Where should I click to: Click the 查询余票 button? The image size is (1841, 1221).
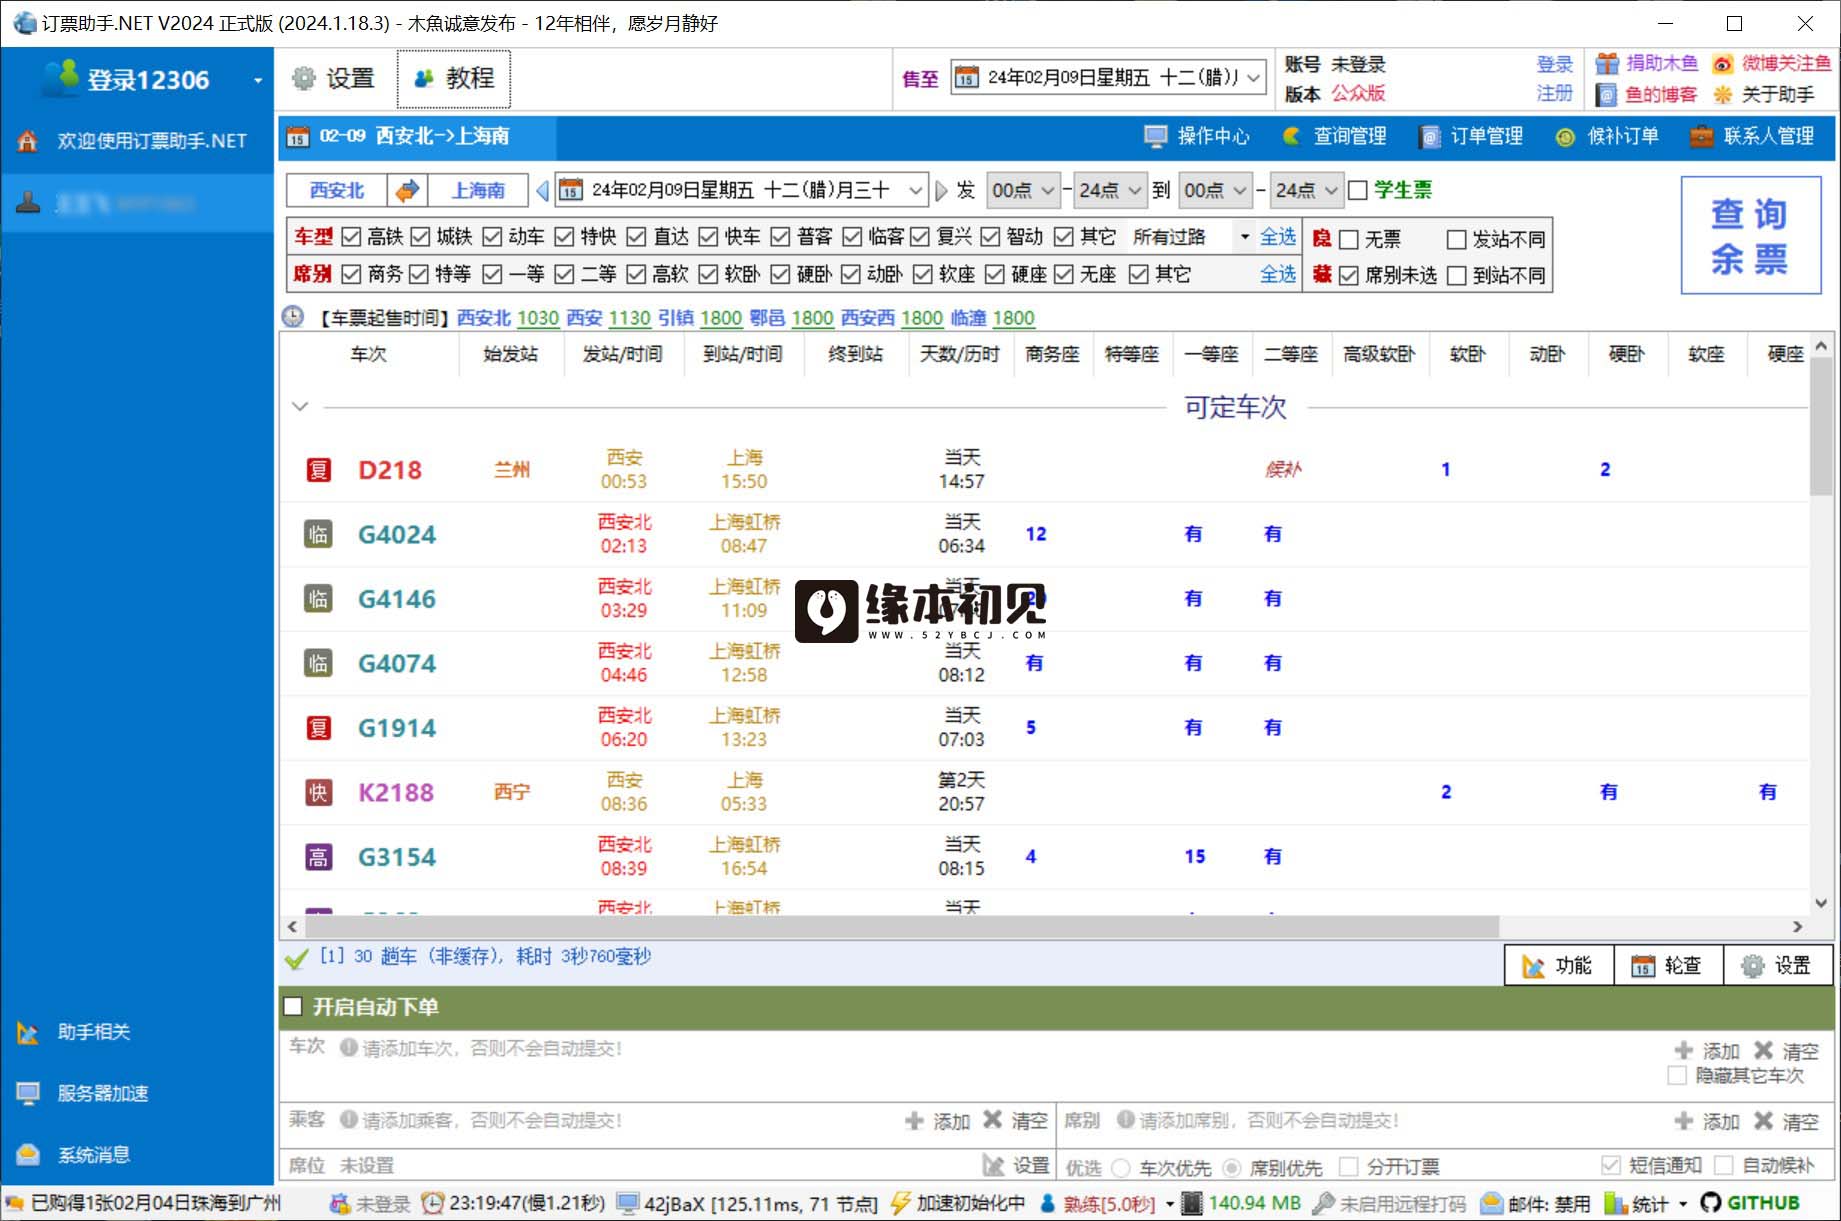click(x=1750, y=236)
